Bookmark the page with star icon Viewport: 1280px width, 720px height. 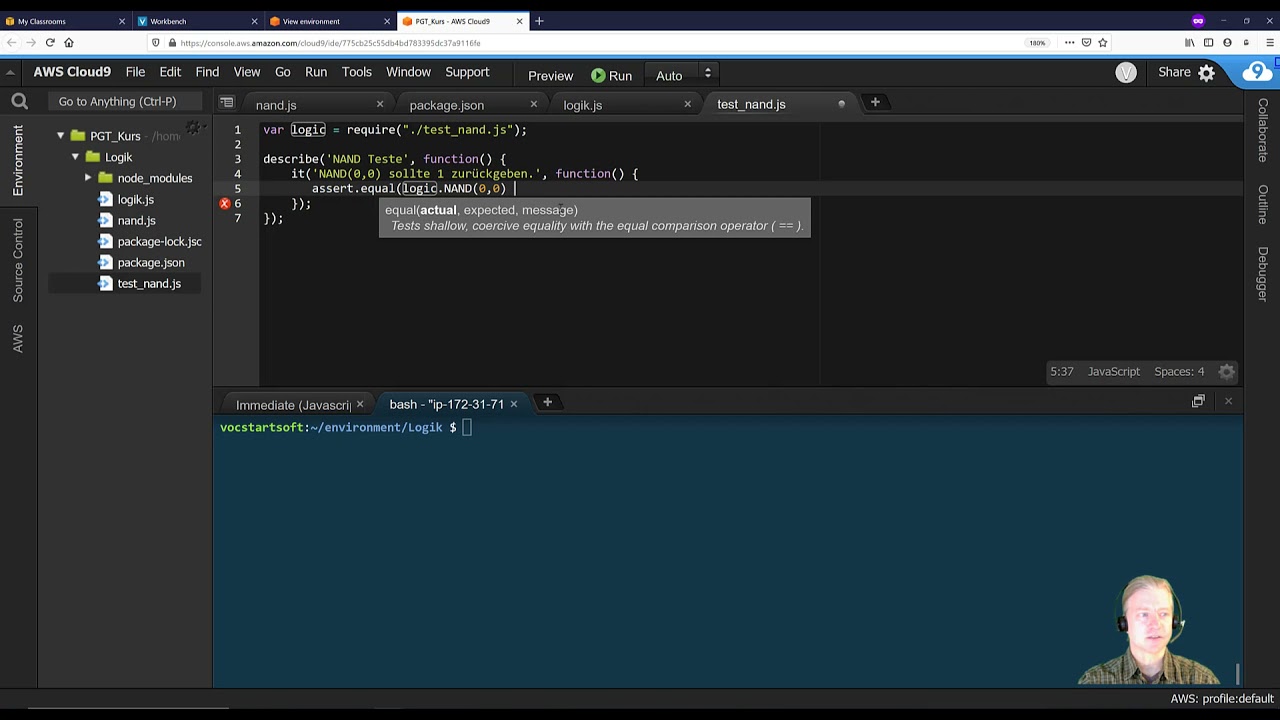[1103, 43]
